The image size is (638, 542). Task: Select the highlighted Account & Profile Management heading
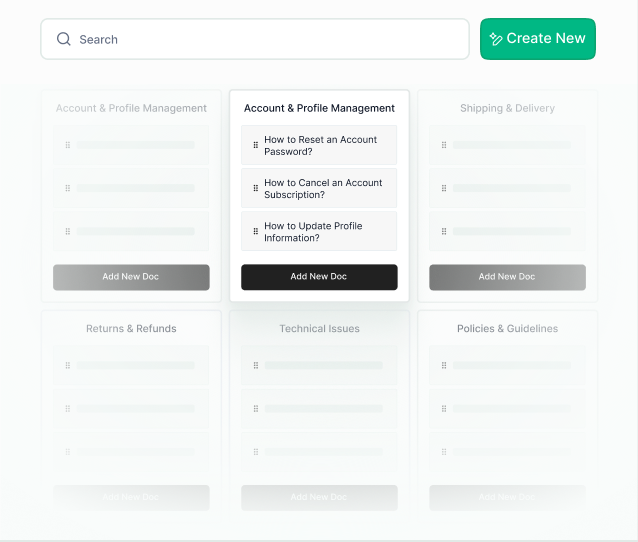[319, 108]
